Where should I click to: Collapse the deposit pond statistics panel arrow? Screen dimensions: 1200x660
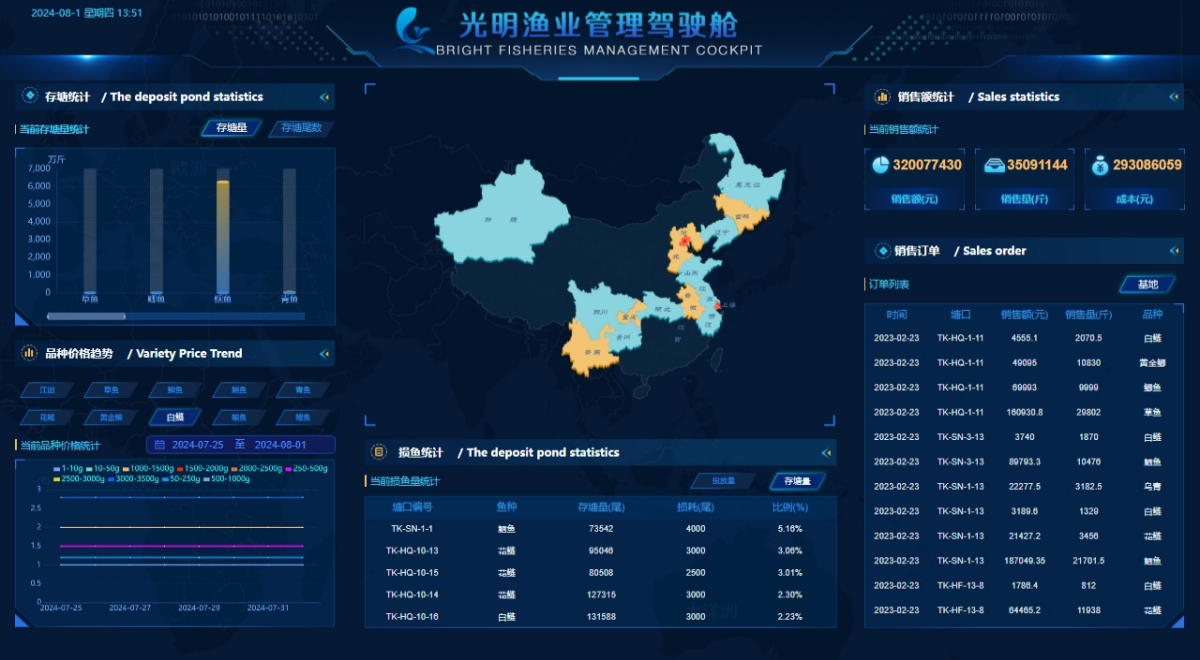coord(324,97)
